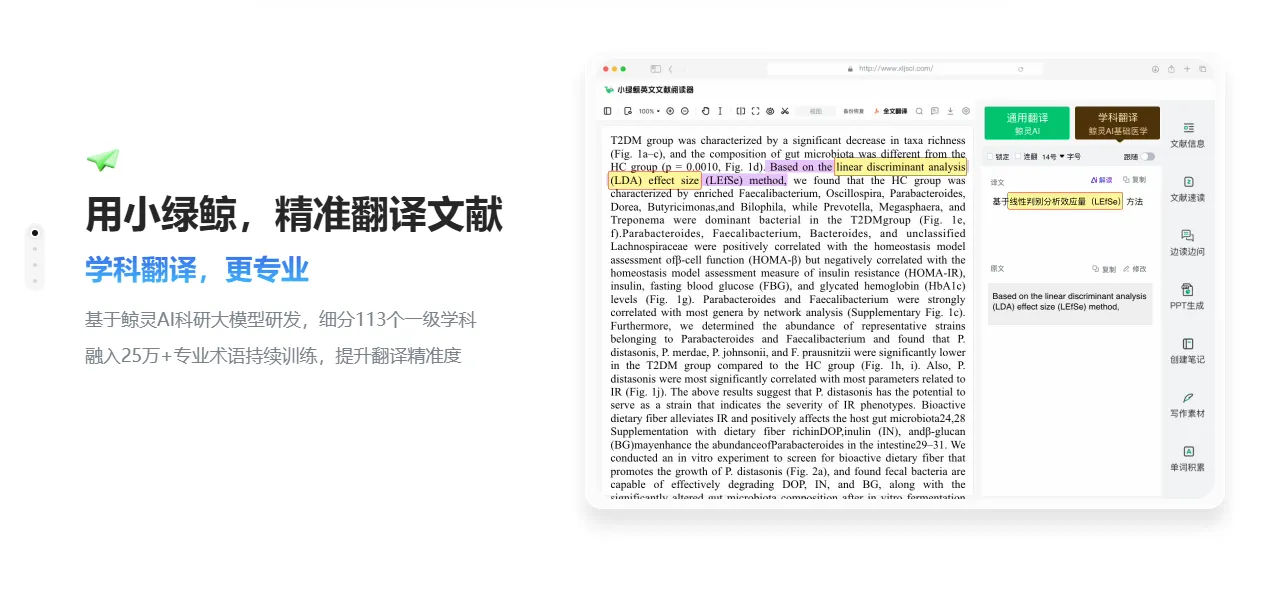
Task: Click the 全文翻译 button
Action: pyautogui.click(x=890, y=111)
